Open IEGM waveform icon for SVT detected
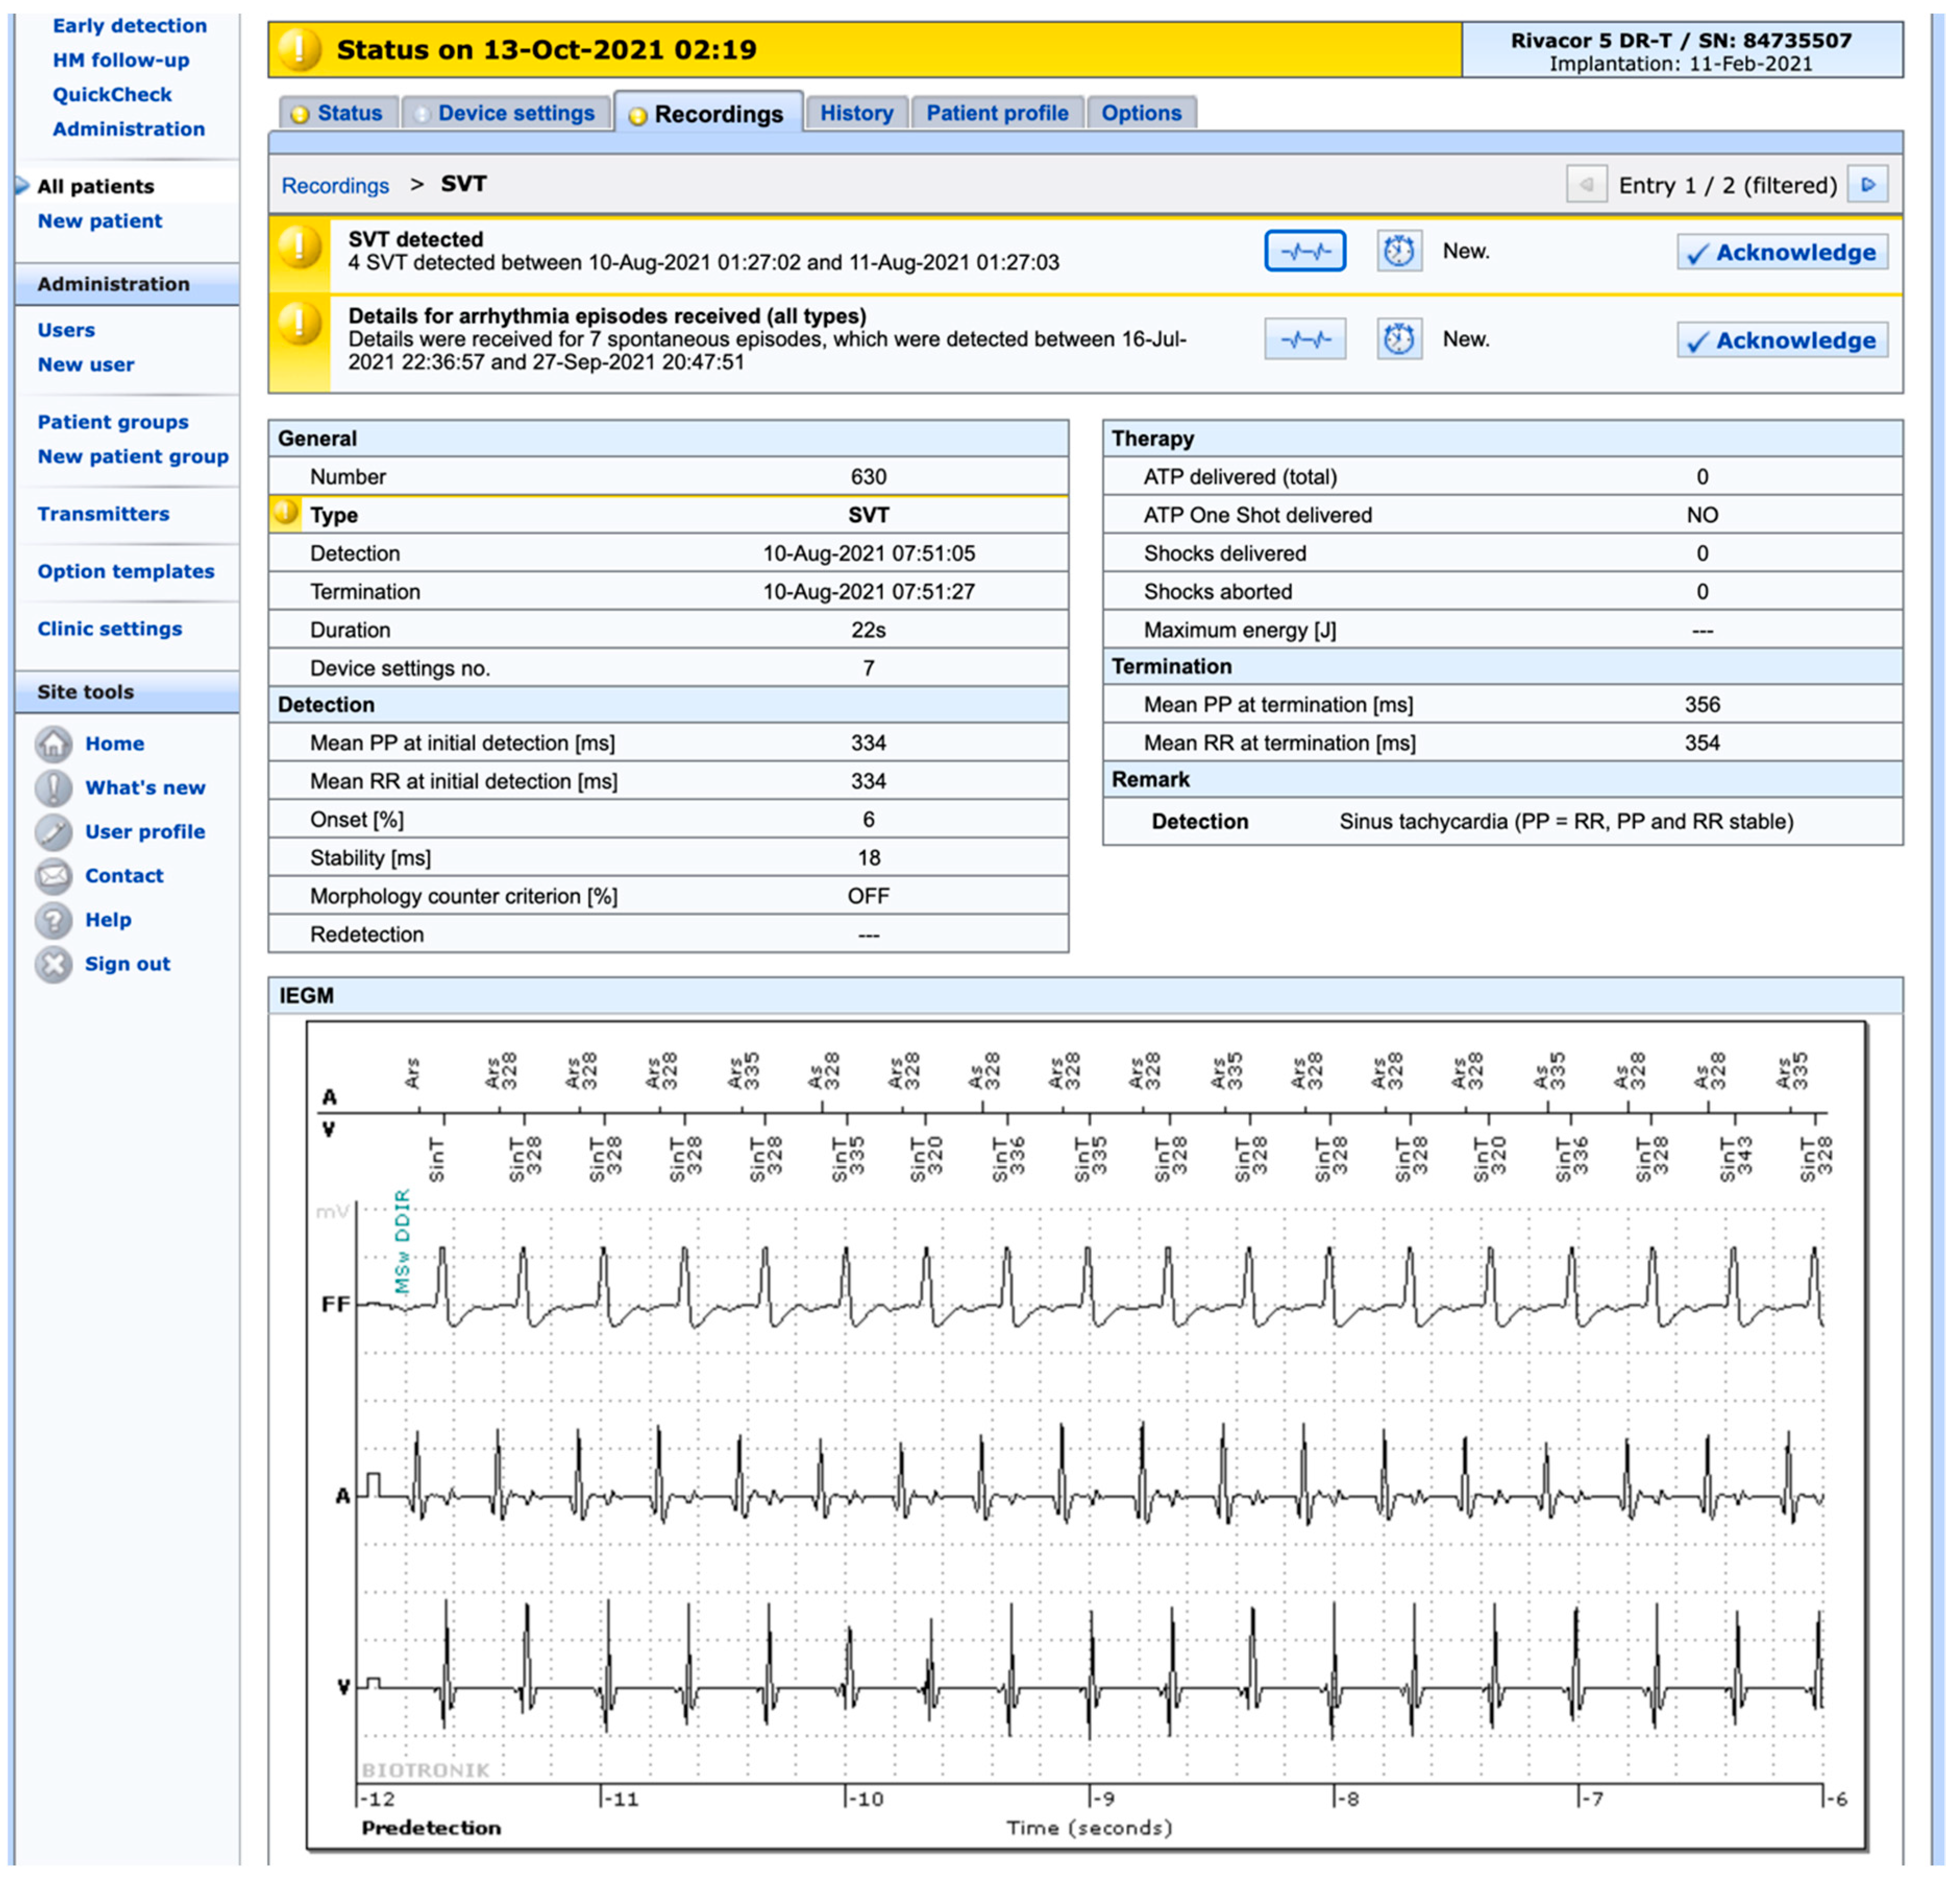This screenshot has height=1884, width=1960. [1304, 251]
